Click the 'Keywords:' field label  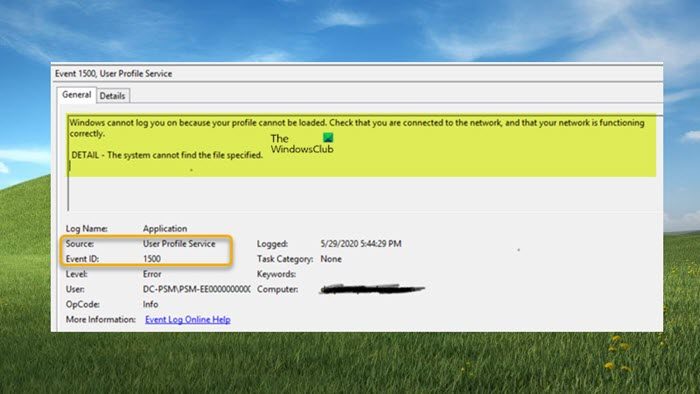(276, 274)
